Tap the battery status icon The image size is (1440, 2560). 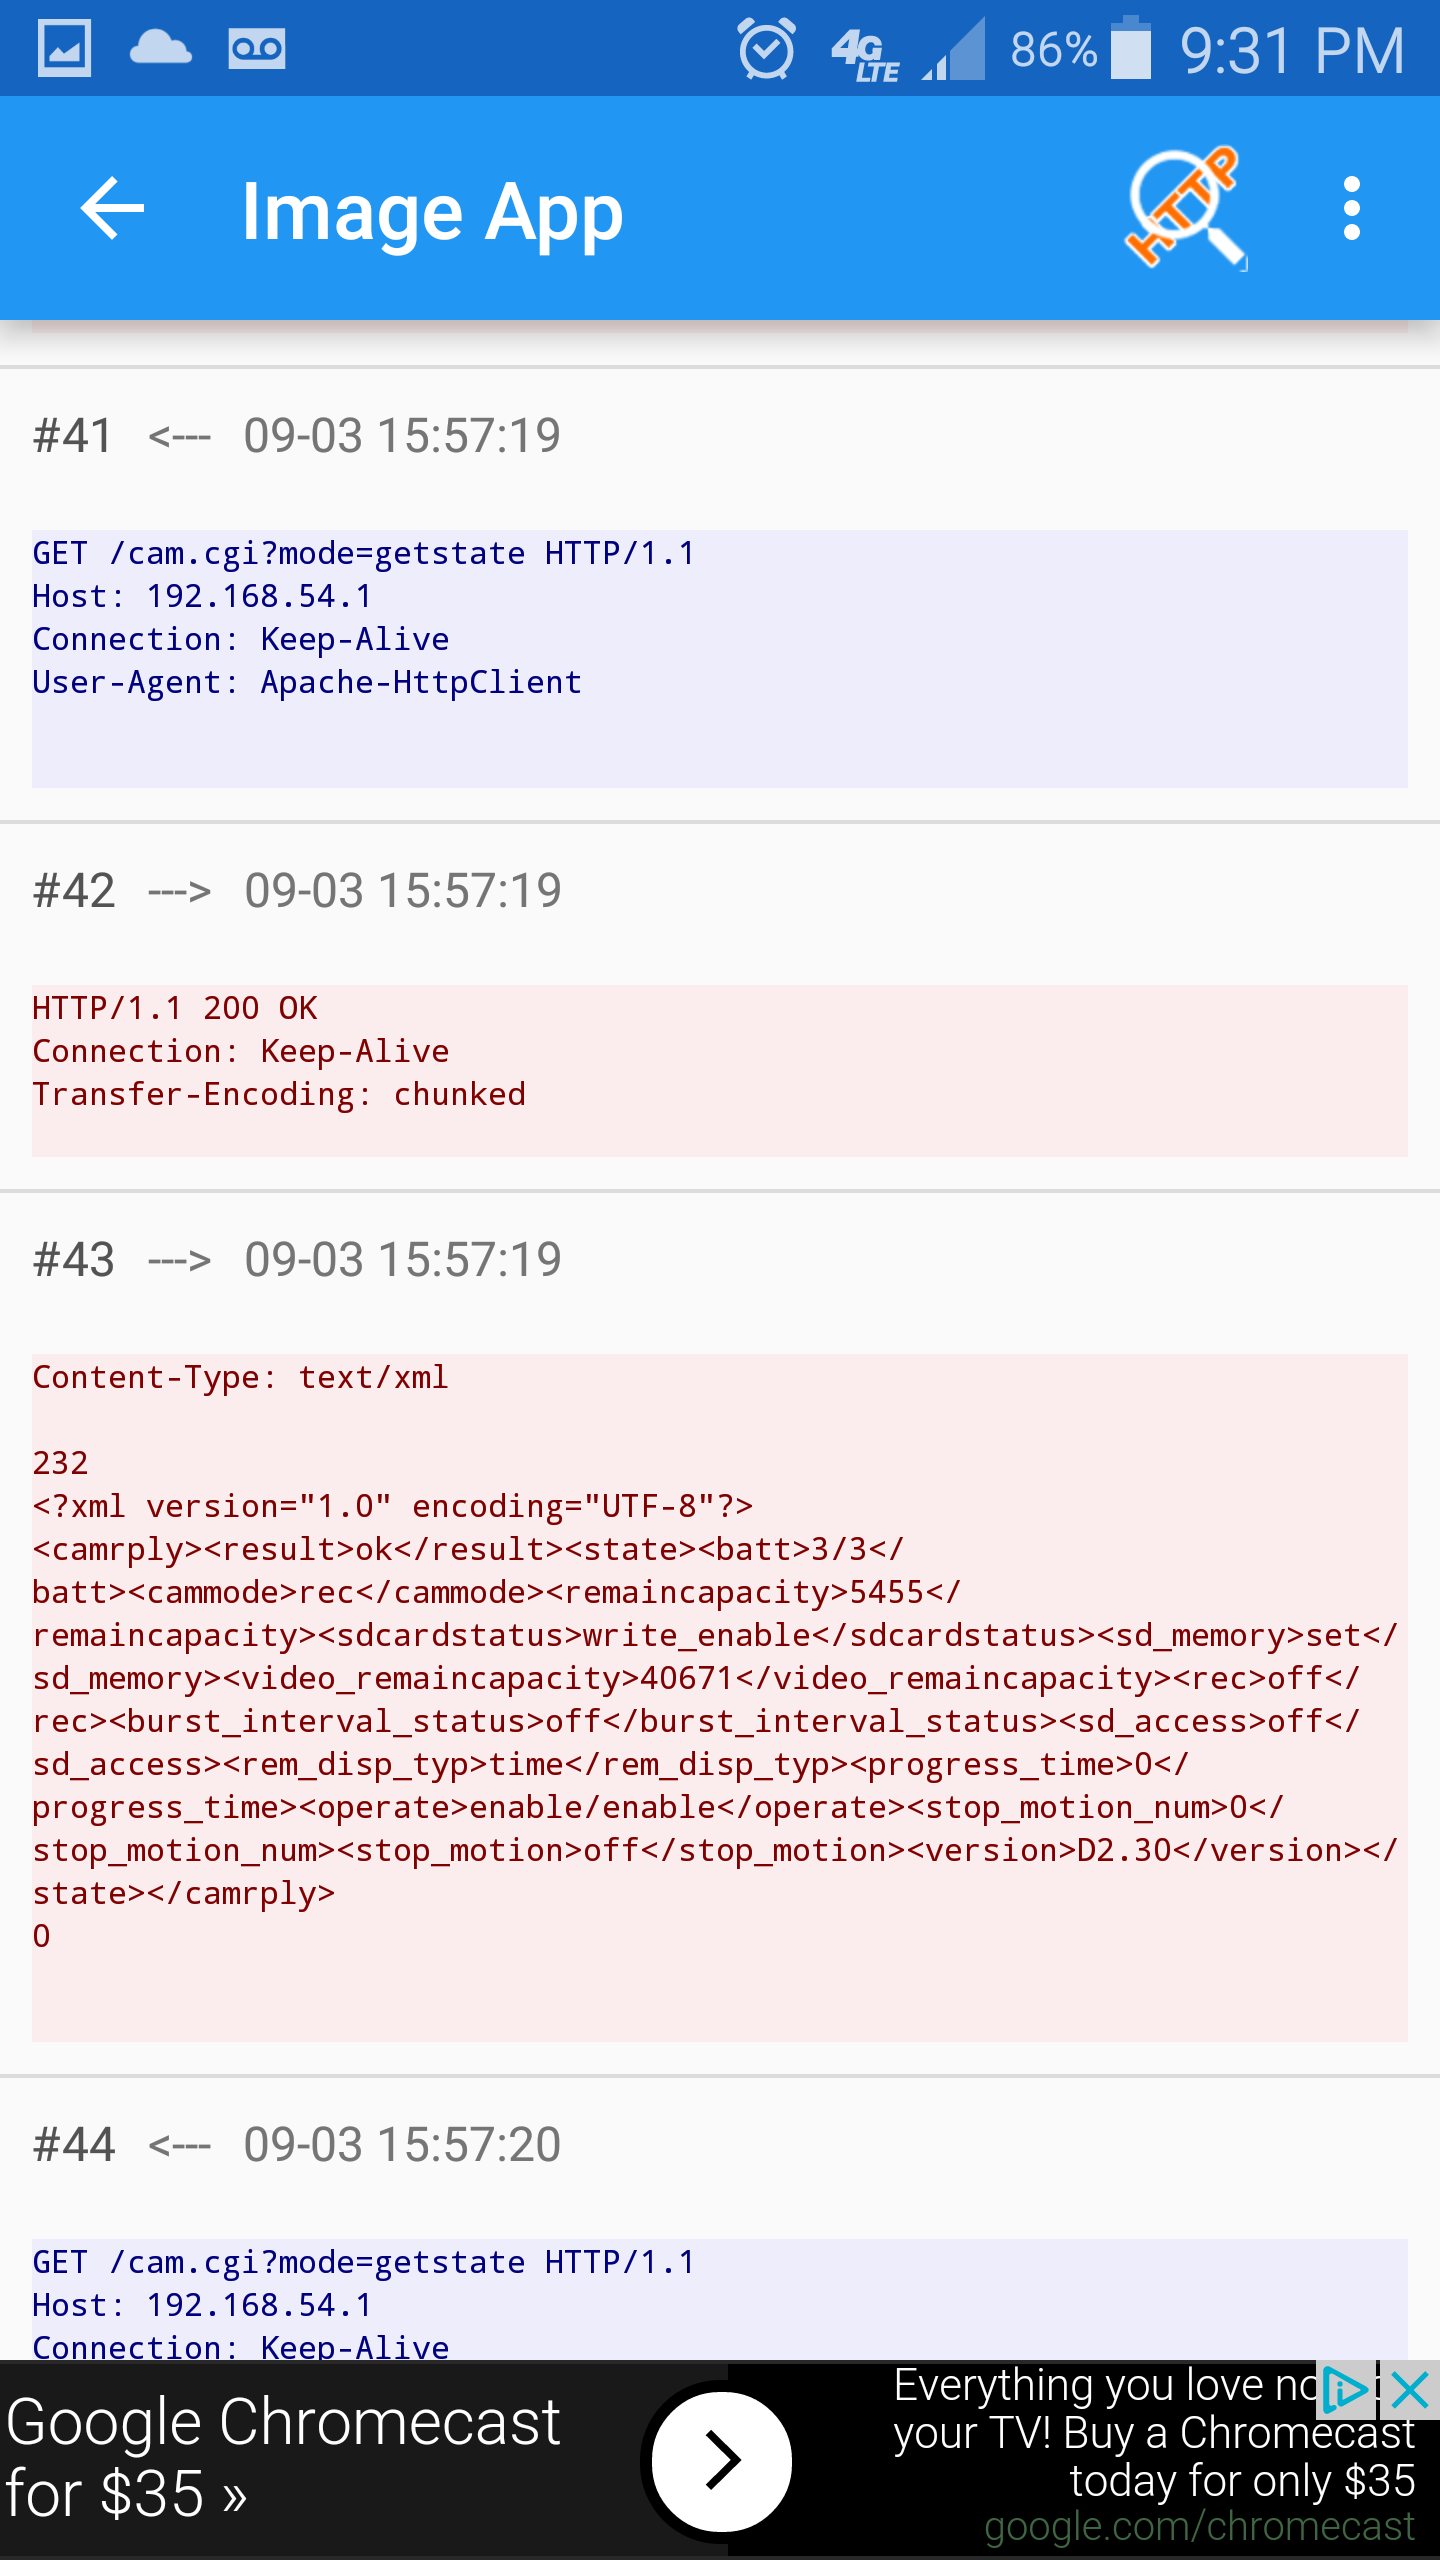[1131, 48]
